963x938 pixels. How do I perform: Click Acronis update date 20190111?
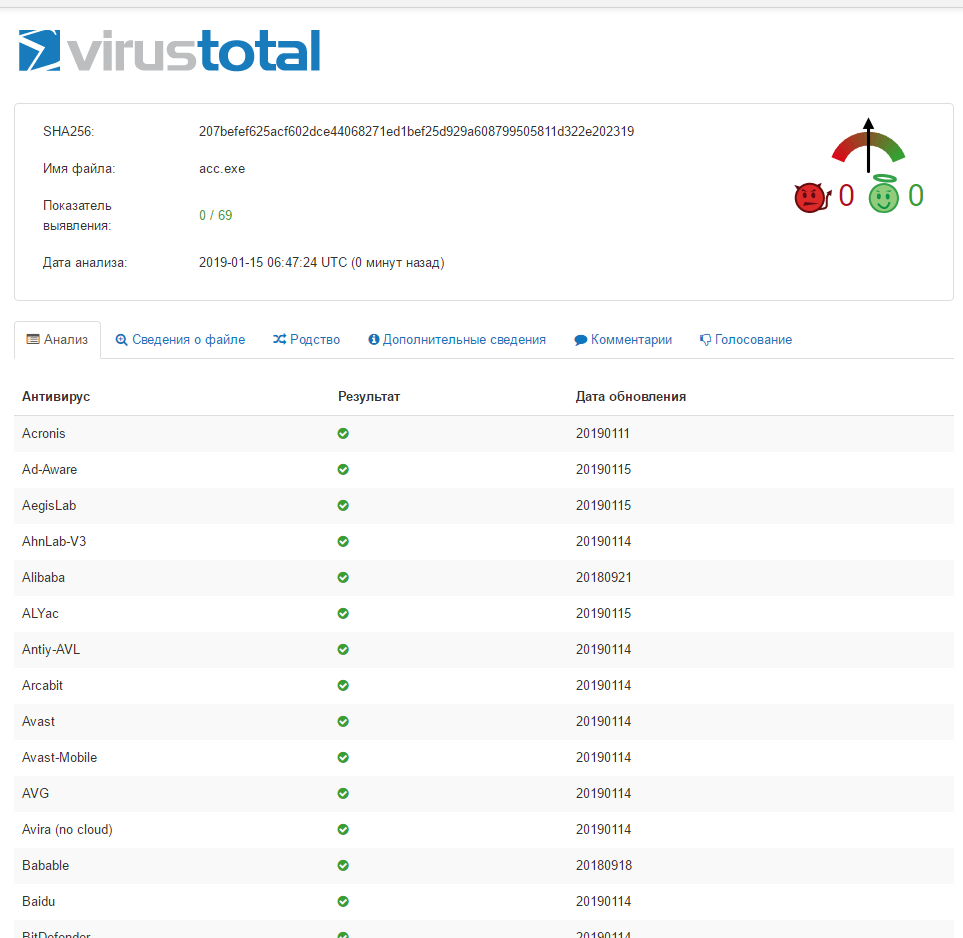point(603,434)
